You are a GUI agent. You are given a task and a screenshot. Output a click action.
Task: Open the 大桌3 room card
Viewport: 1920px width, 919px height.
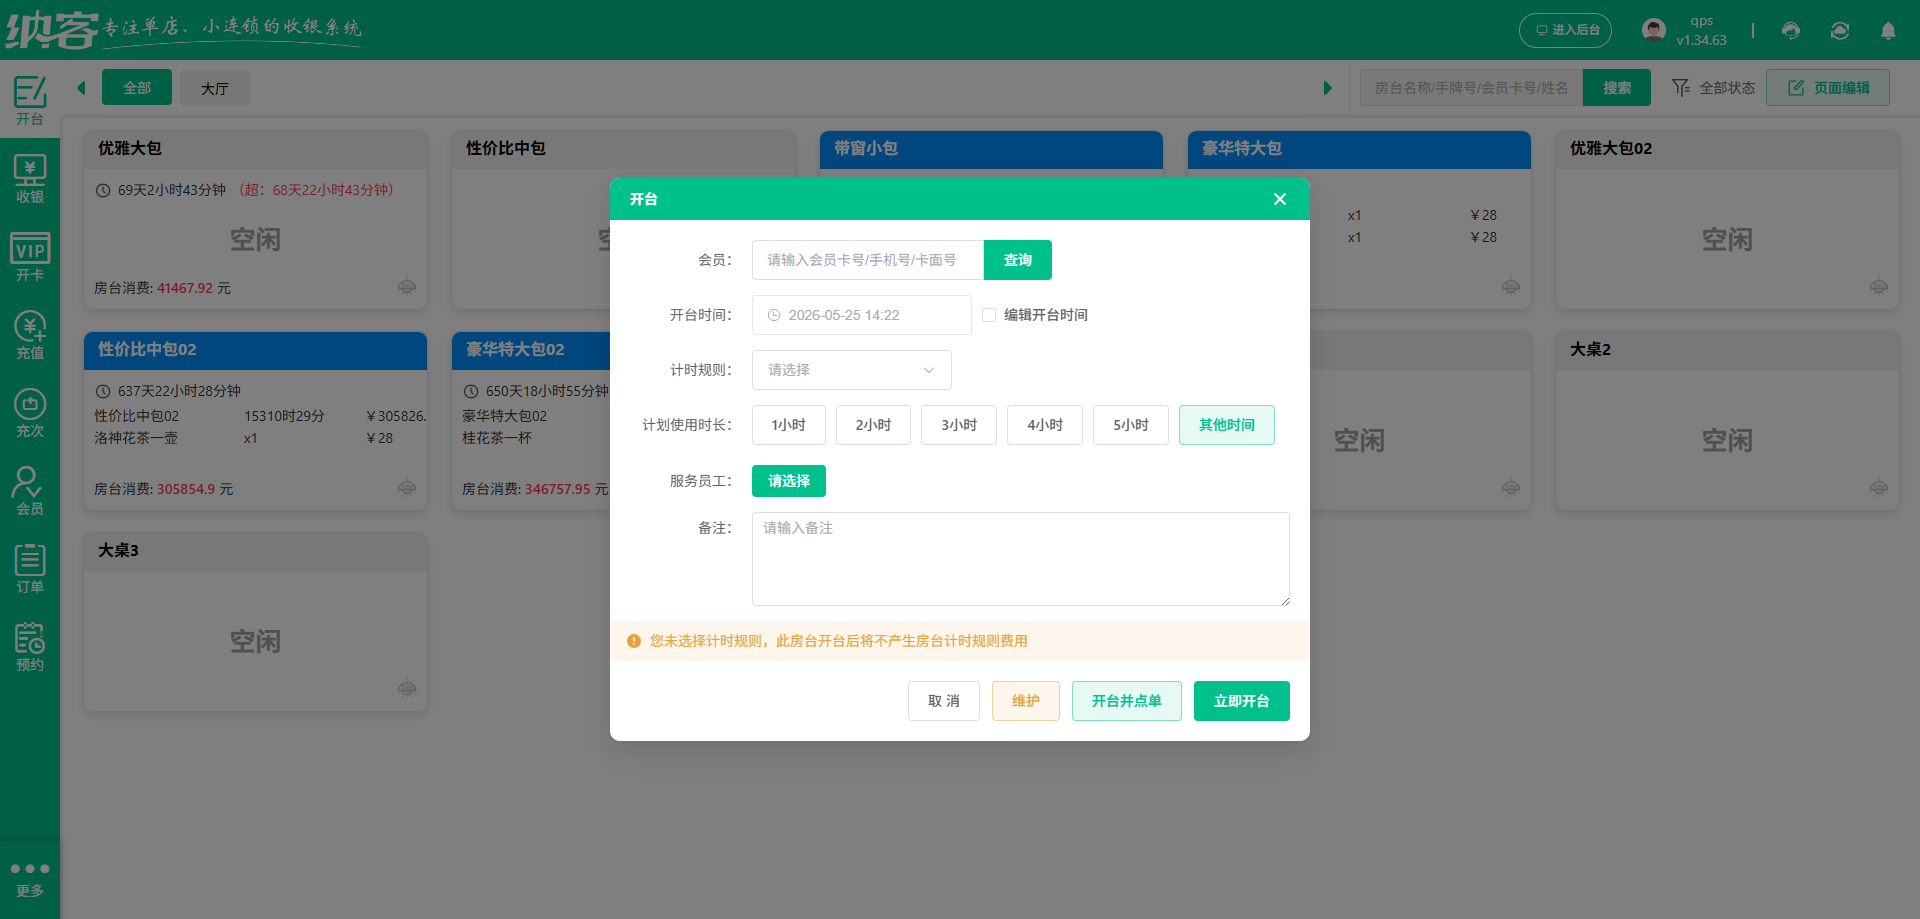click(256, 622)
